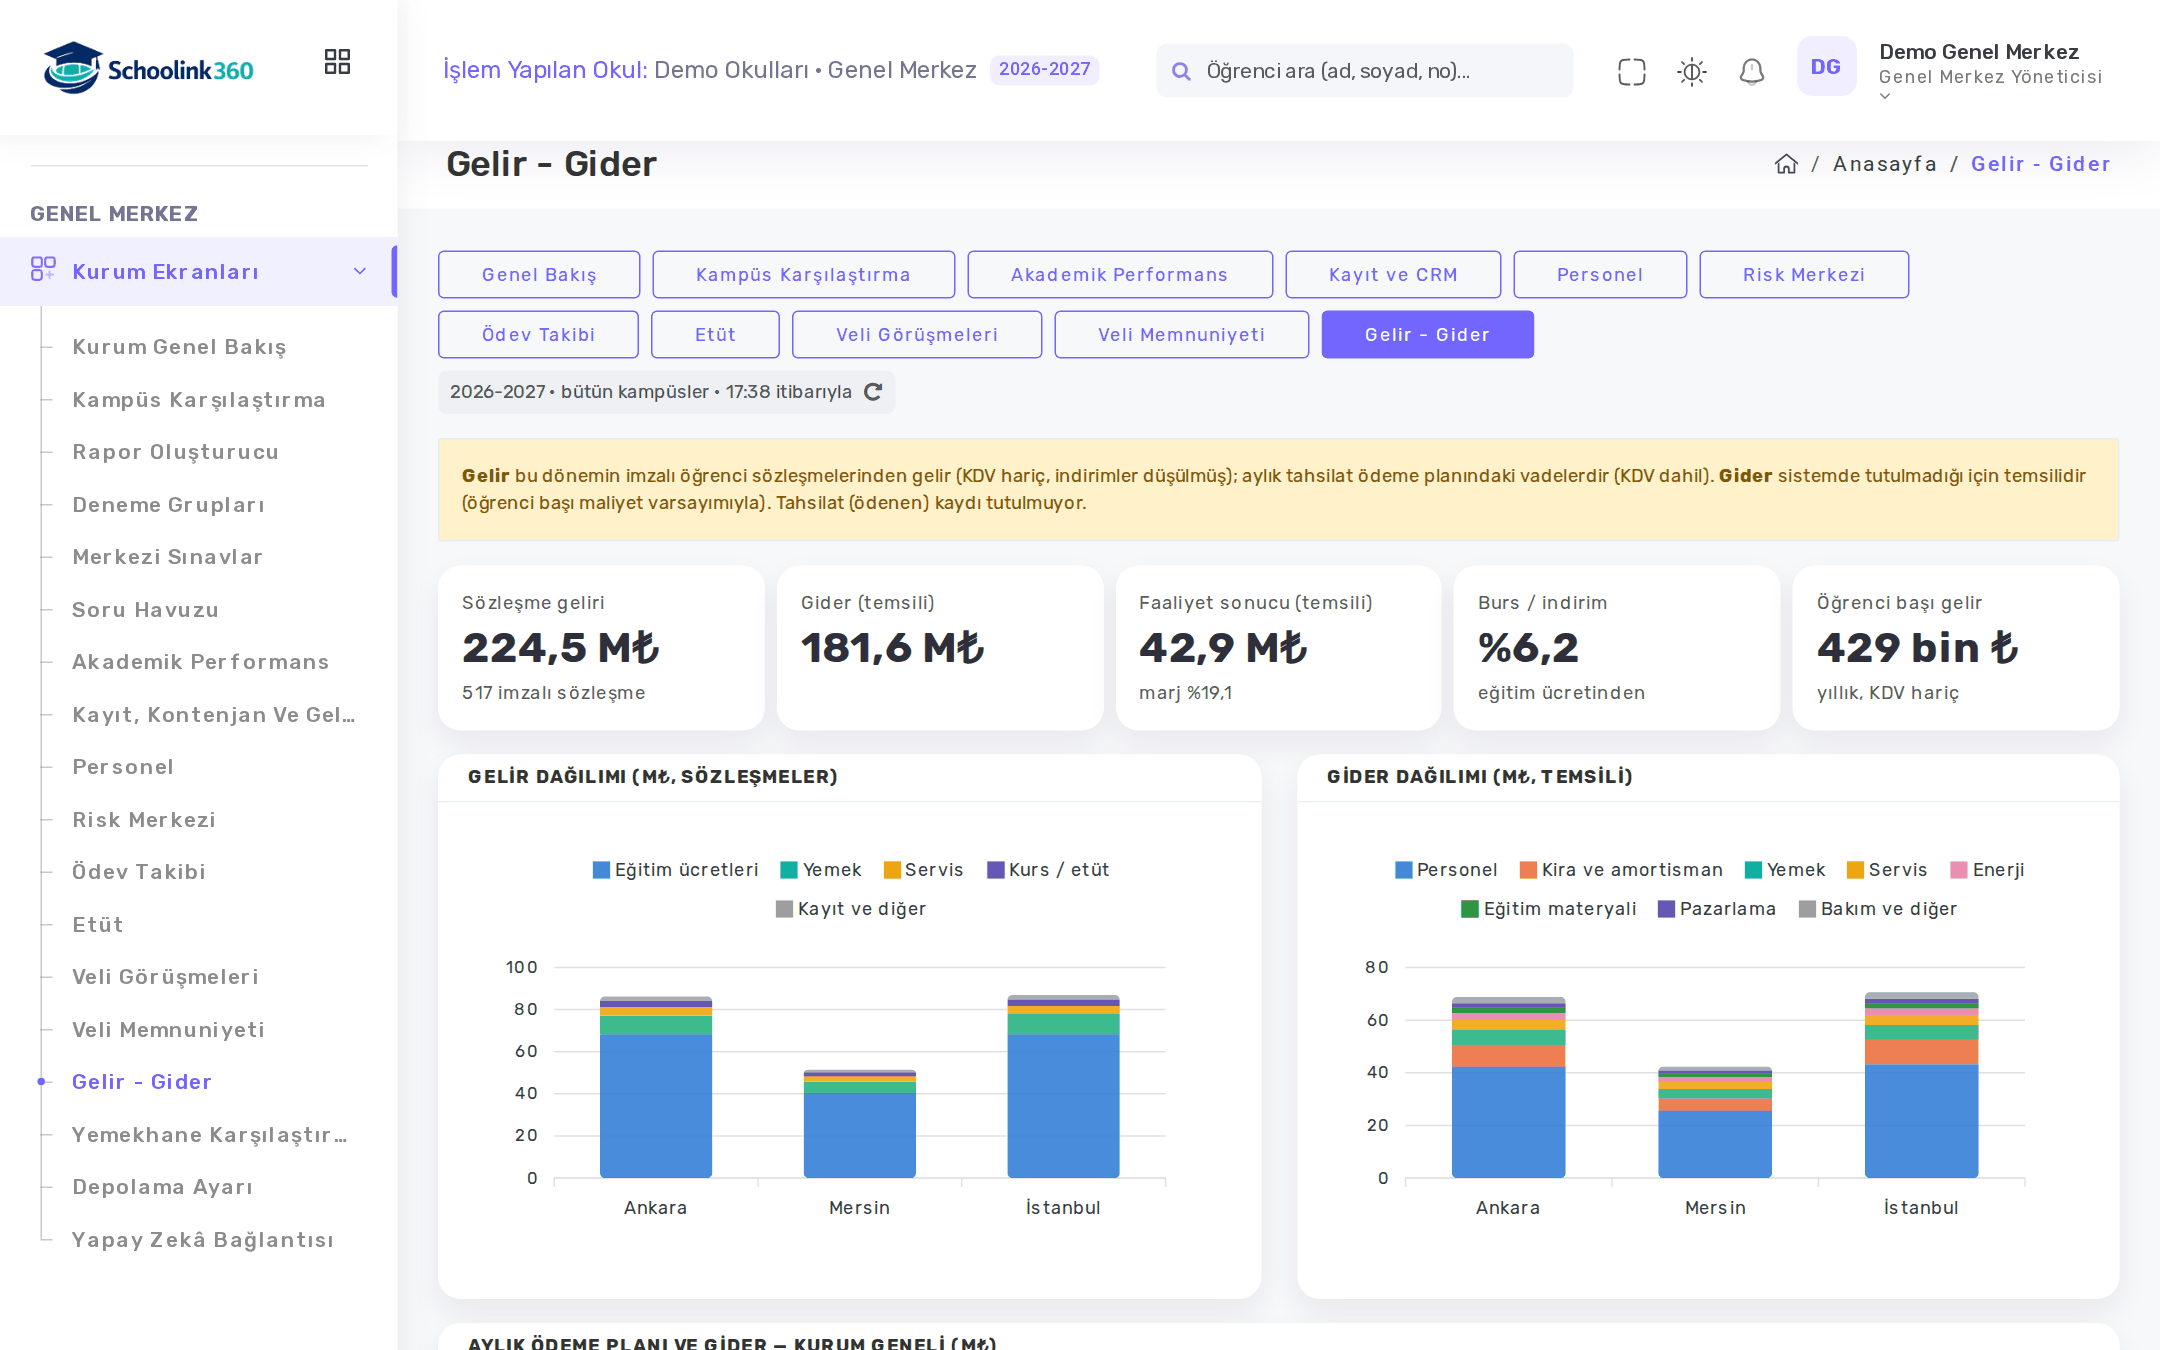The image size is (2160, 1350).
Task: Click the student search input field
Action: click(x=1364, y=71)
